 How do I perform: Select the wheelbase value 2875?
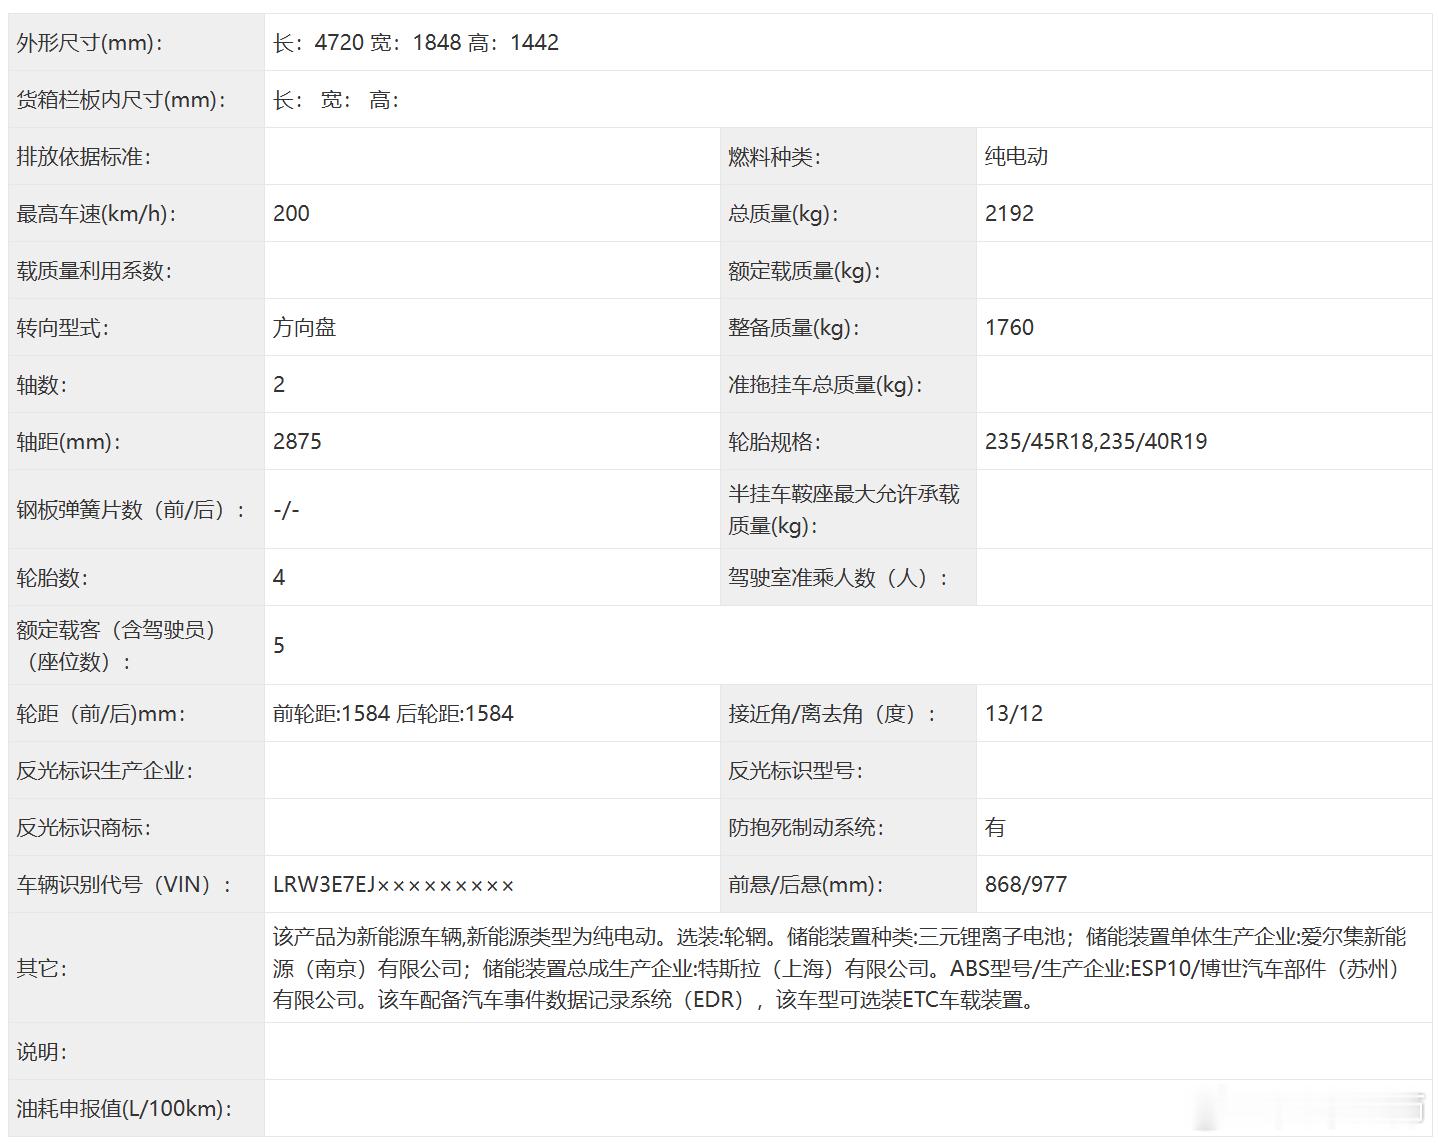tap(297, 442)
